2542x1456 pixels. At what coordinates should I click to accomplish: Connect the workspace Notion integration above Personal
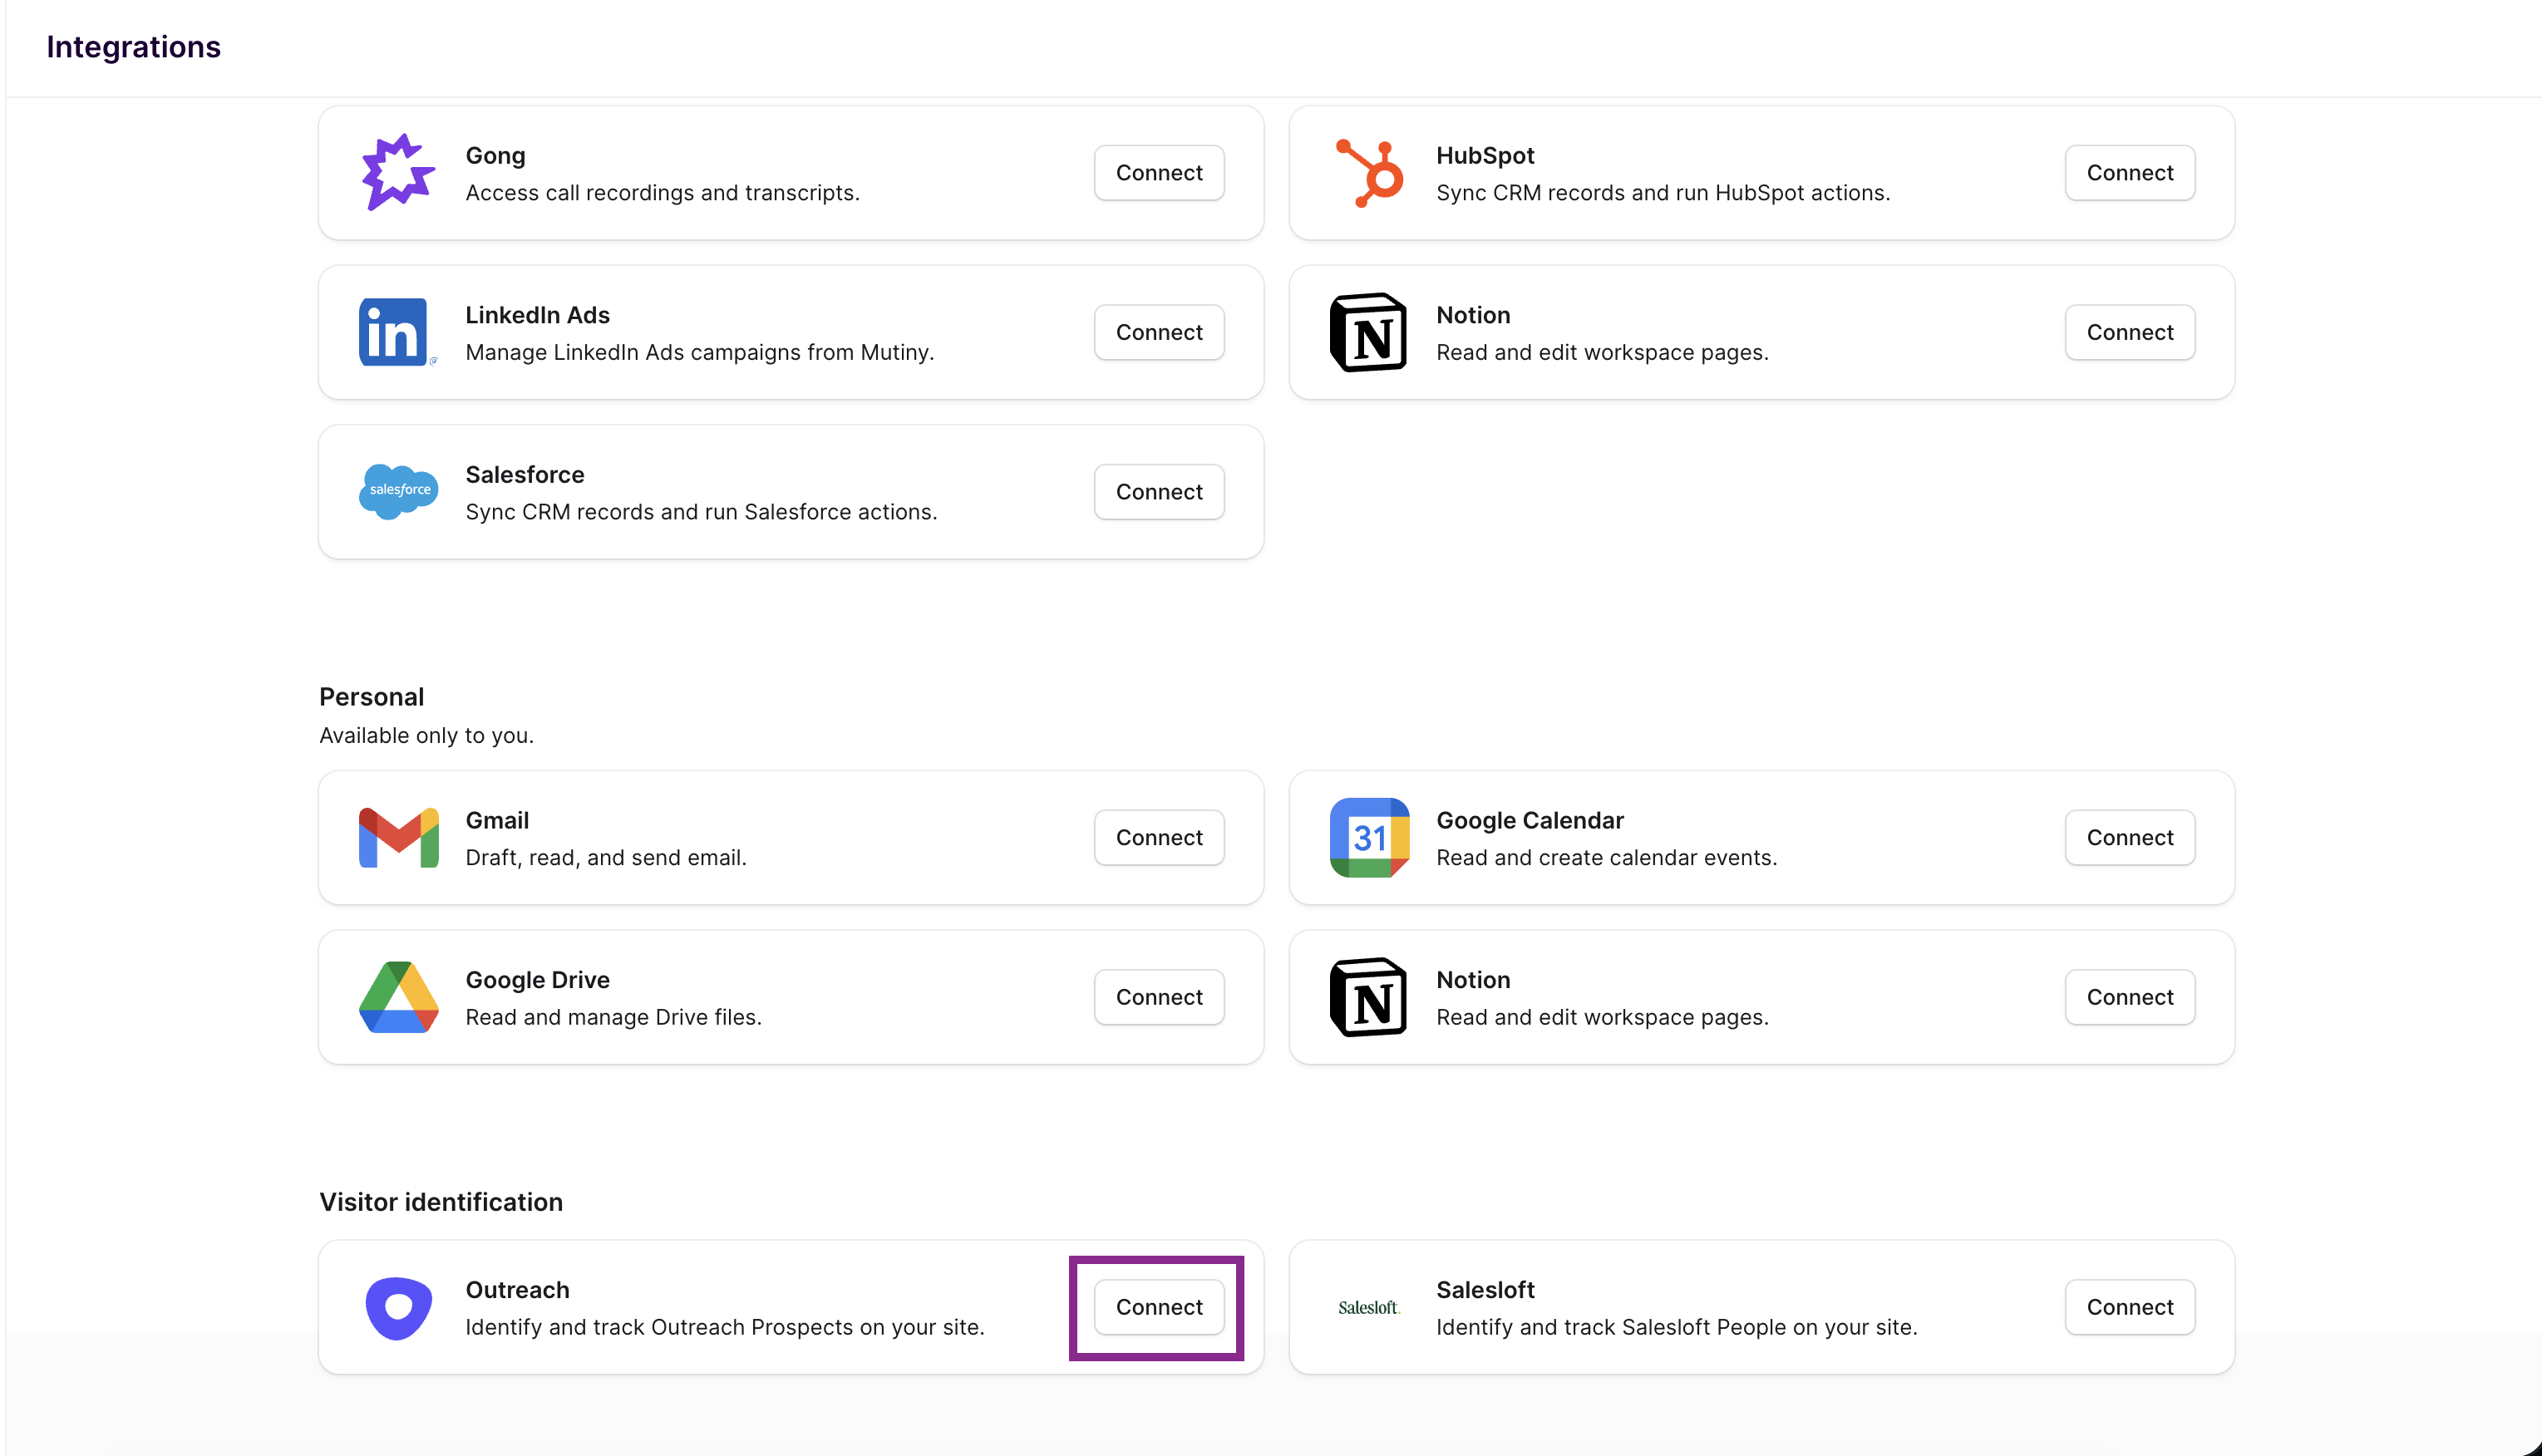2130,332
